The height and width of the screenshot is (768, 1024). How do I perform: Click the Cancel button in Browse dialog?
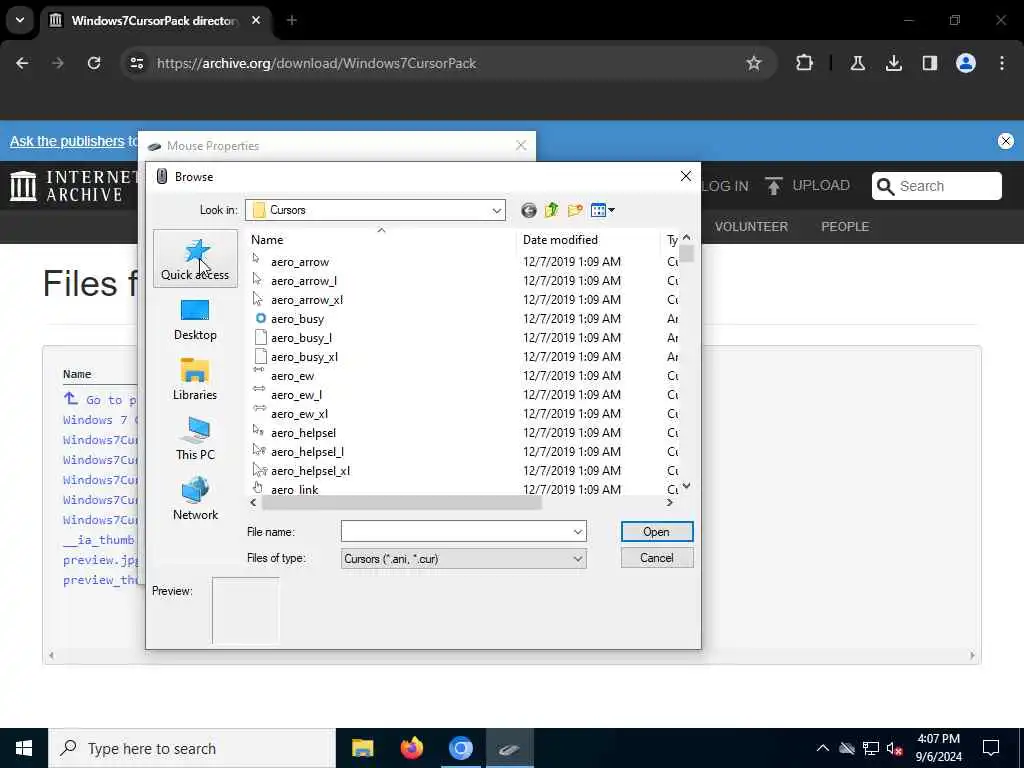[x=656, y=558]
